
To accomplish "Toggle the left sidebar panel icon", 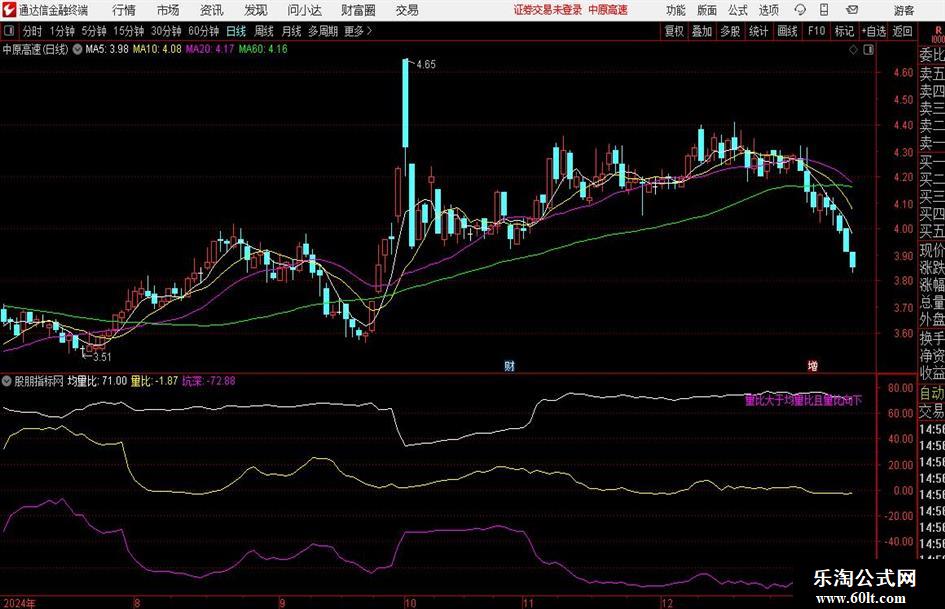I will (x=9, y=31).
